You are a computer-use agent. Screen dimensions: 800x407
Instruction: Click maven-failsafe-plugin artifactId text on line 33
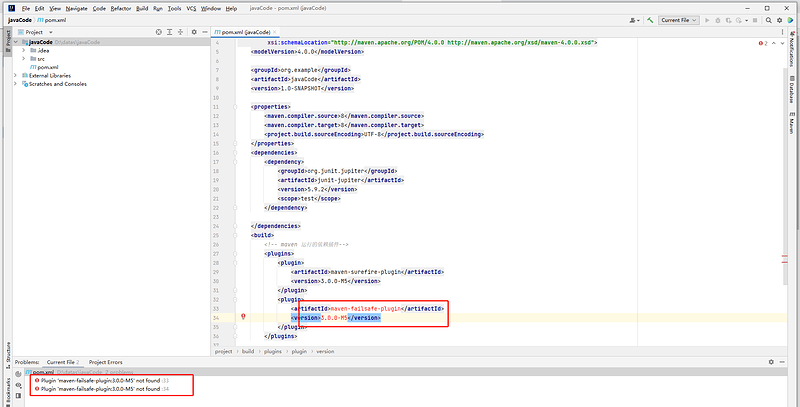(365, 309)
